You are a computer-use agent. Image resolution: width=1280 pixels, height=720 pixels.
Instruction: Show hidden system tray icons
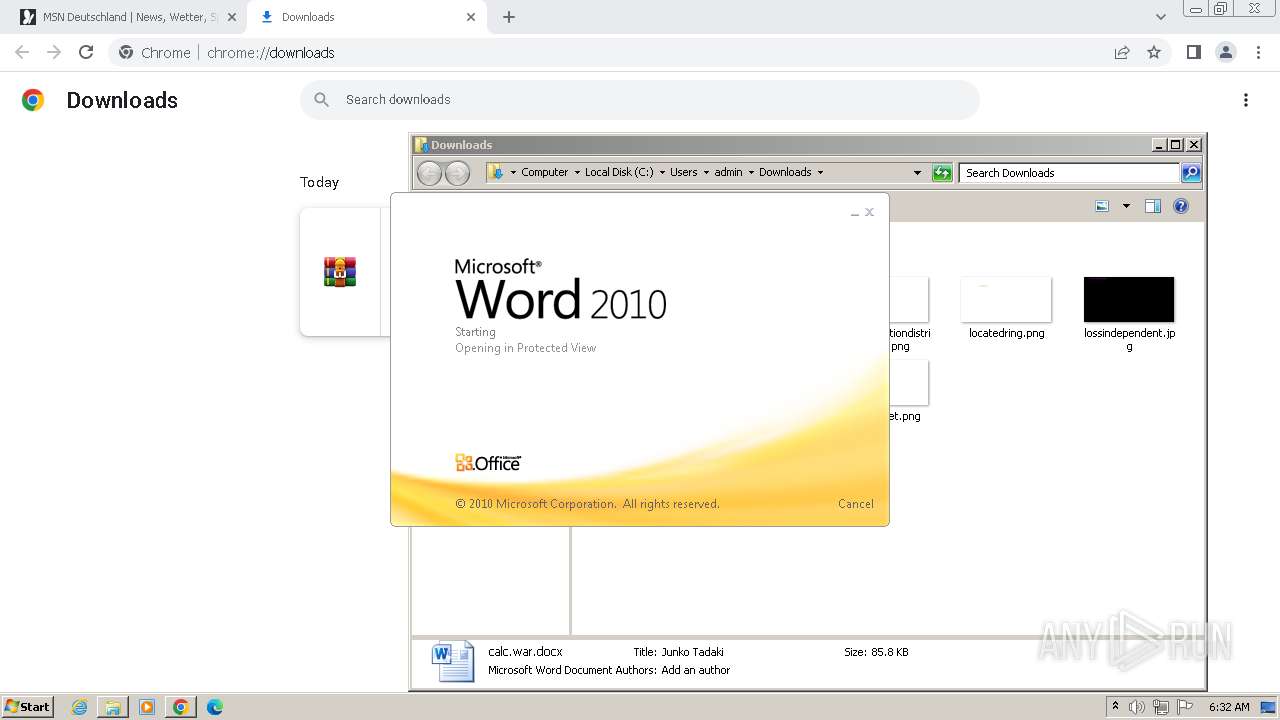tap(1116, 707)
